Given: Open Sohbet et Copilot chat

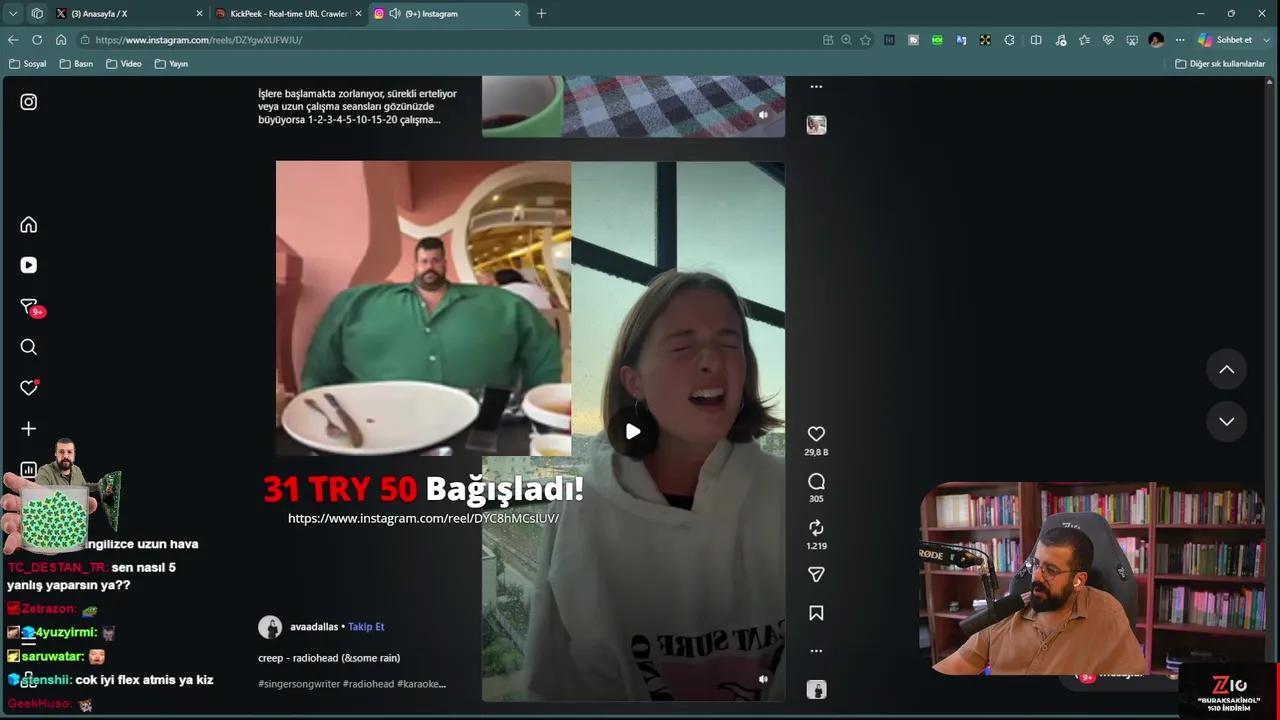Looking at the screenshot, I should pyautogui.click(x=1225, y=40).
